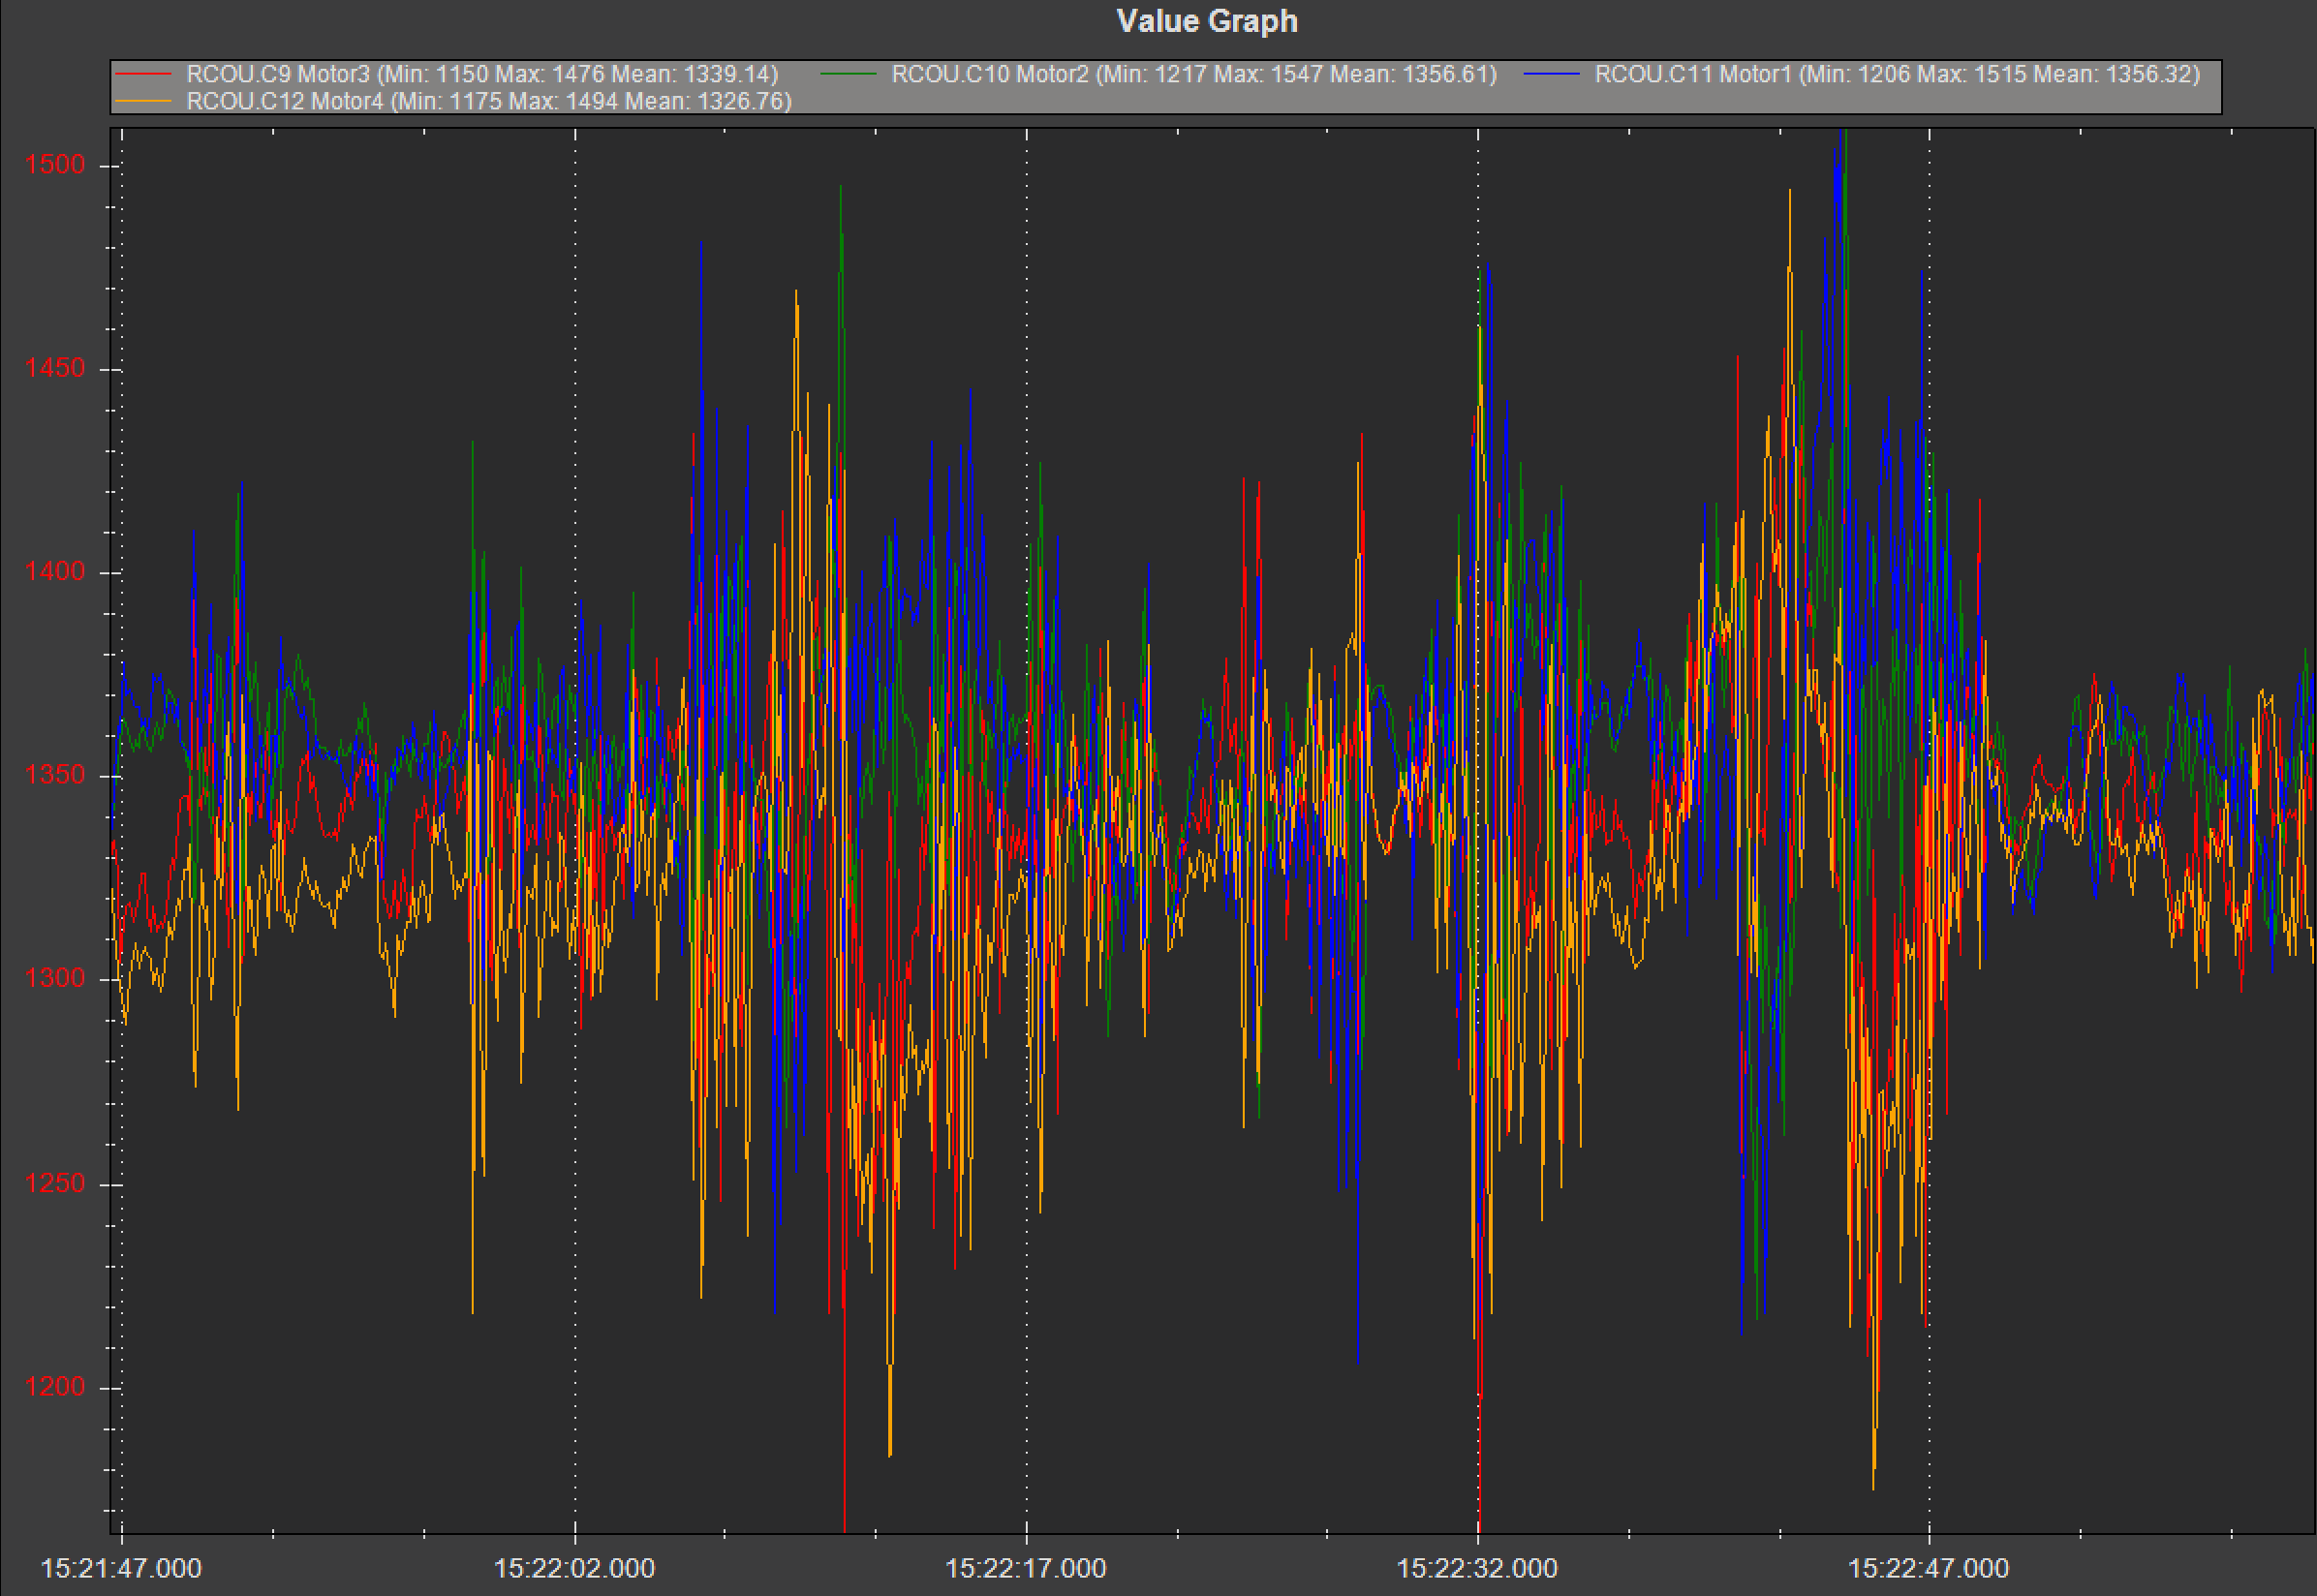The width and height of the screenshot is (2317, 1596).
Task: Click the green Motor2 legend line swatch
Action: [848, 74]
